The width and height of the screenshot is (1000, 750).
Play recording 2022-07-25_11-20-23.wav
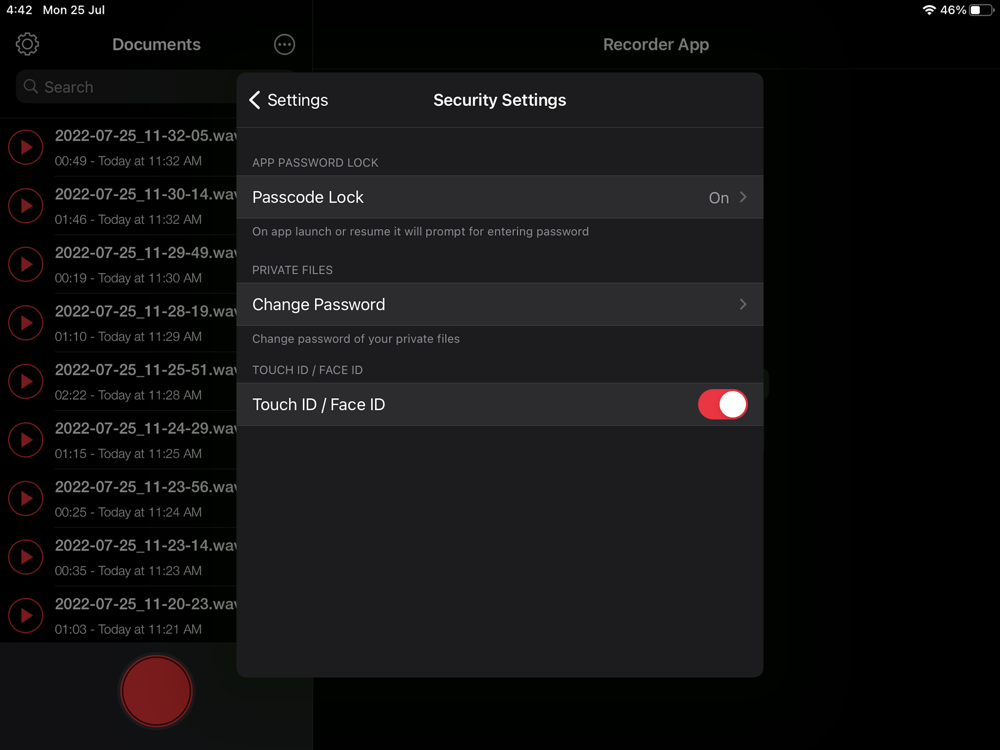pos(26,615)
